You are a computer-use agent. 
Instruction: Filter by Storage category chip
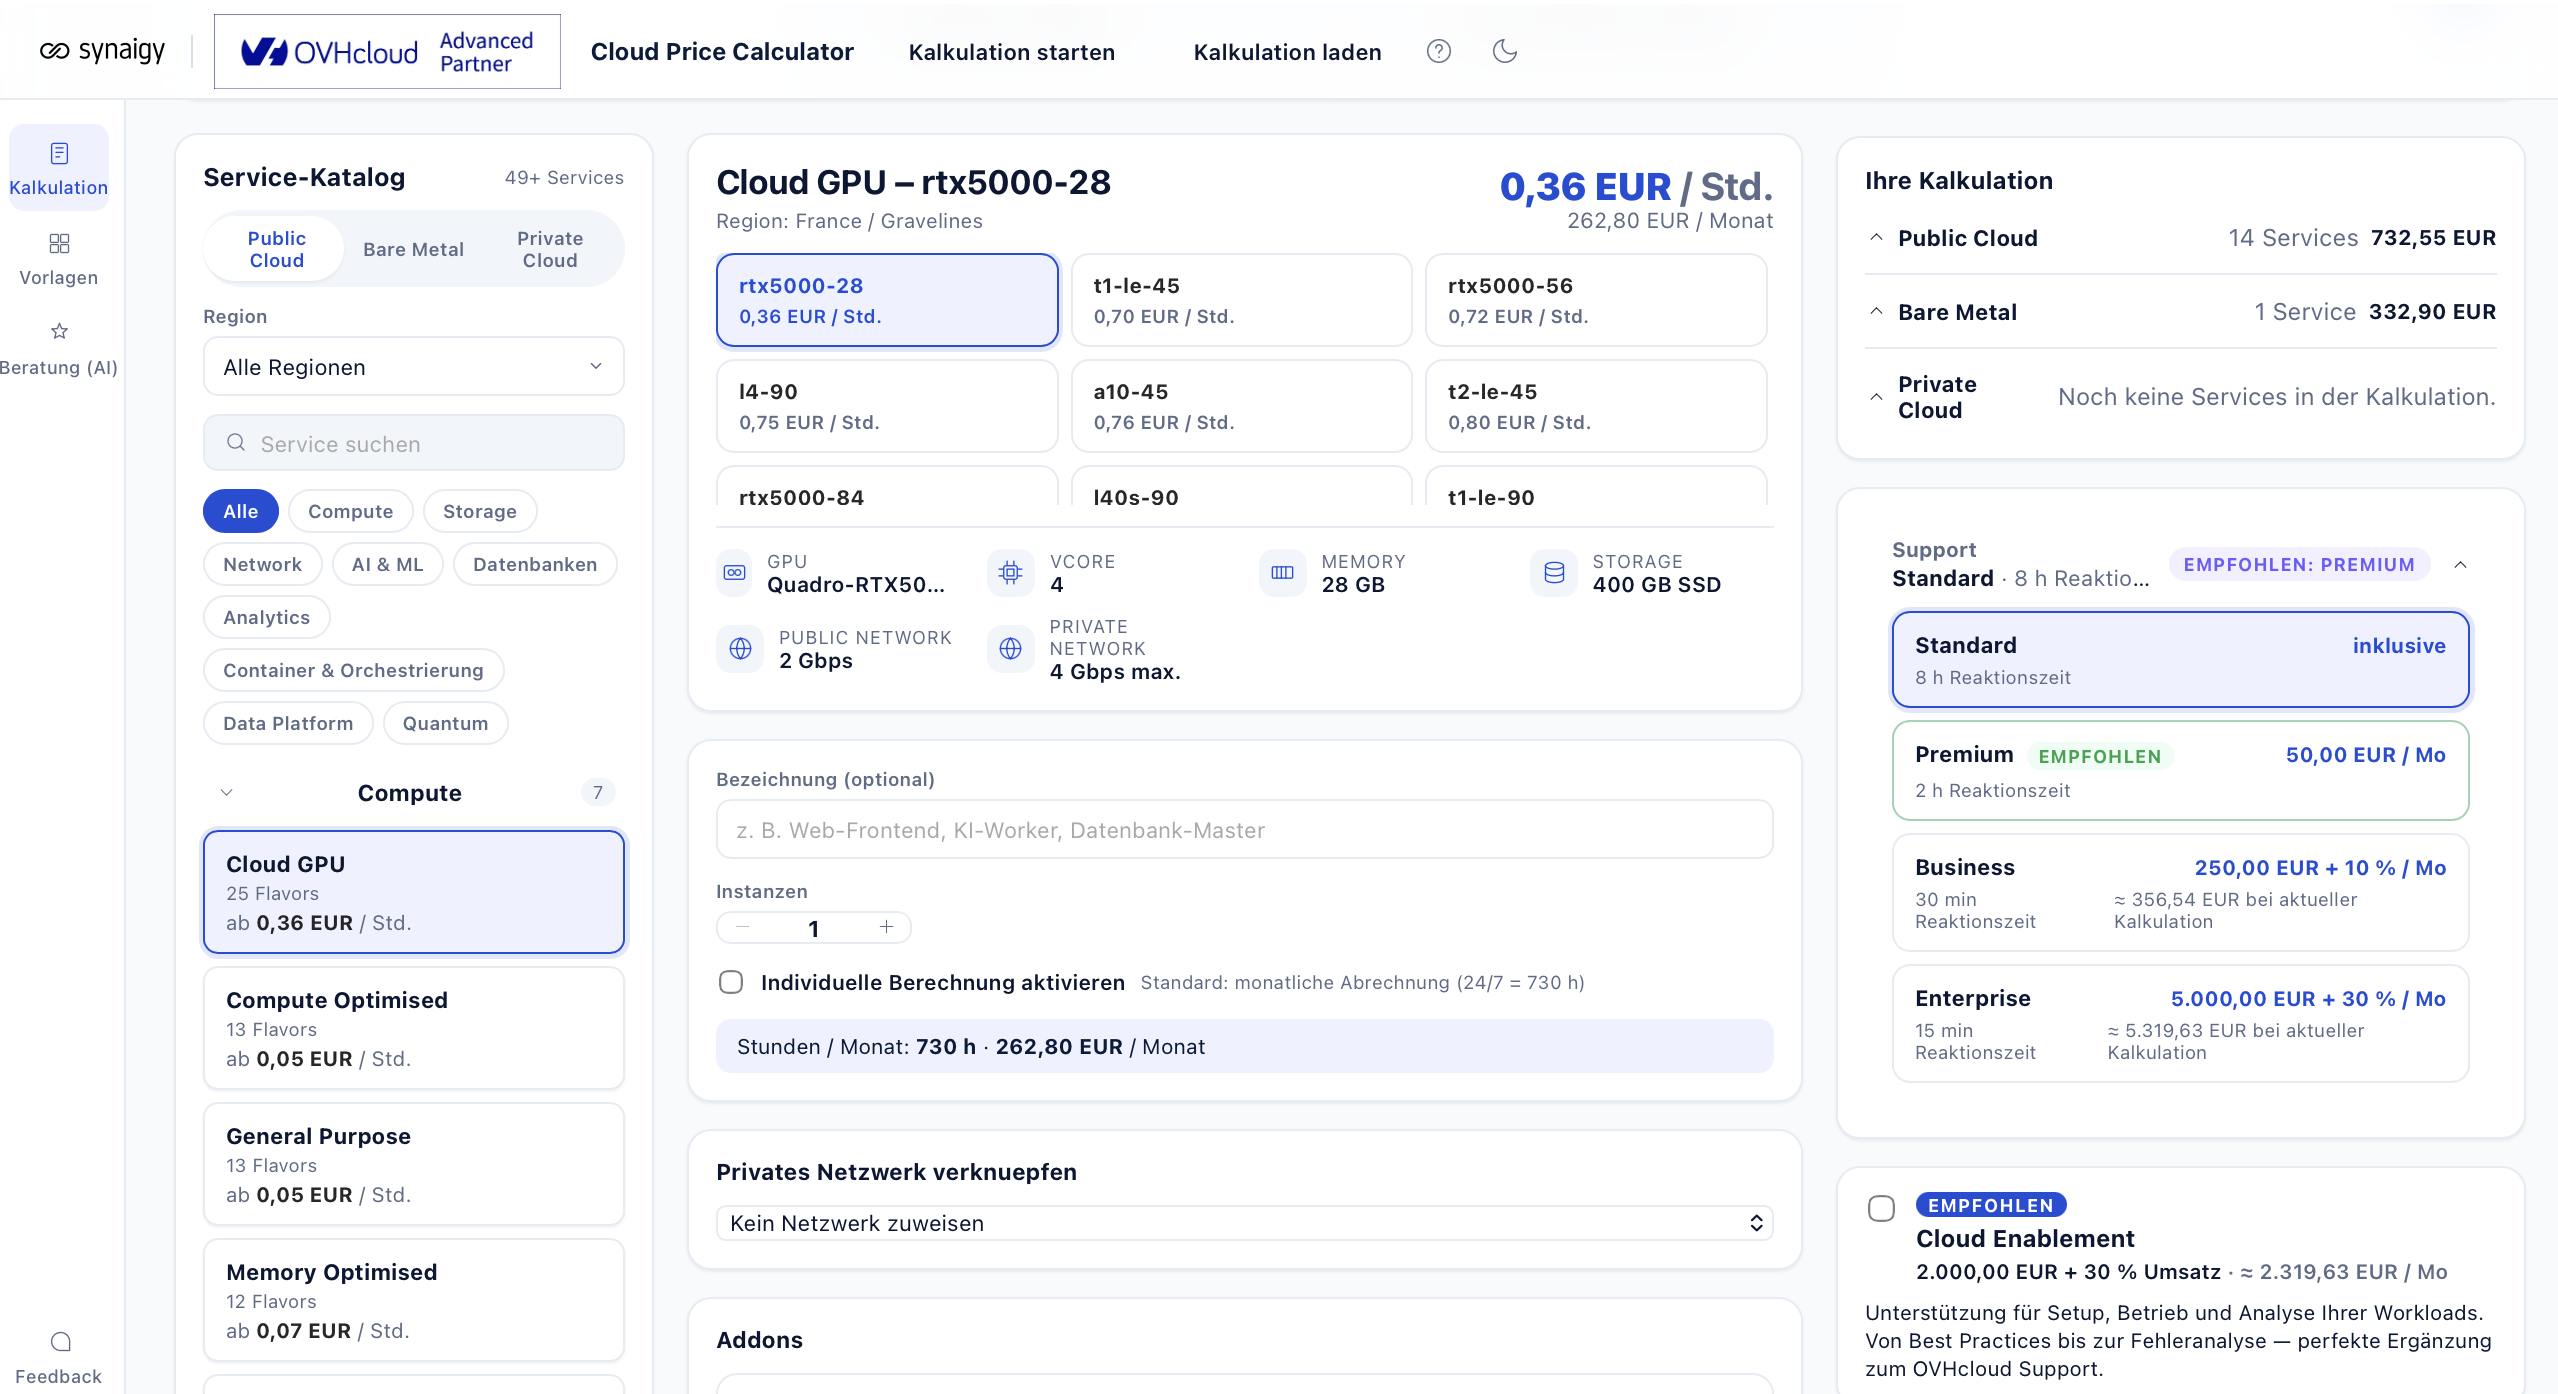[x=480, y=511]
